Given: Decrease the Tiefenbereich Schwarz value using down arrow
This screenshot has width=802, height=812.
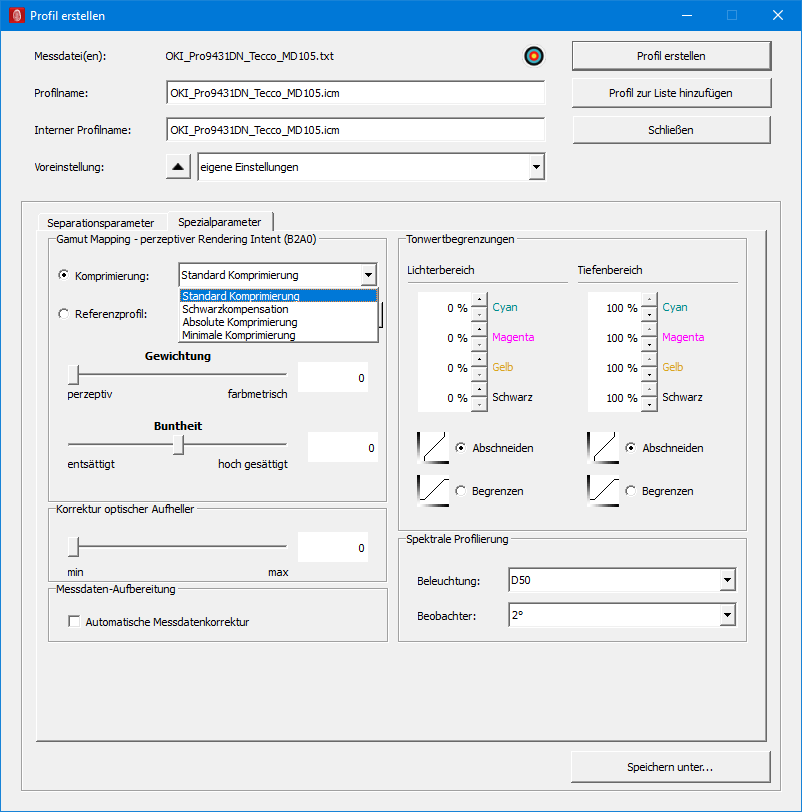Looking at the screenshot, I should [x=649, y=405].
